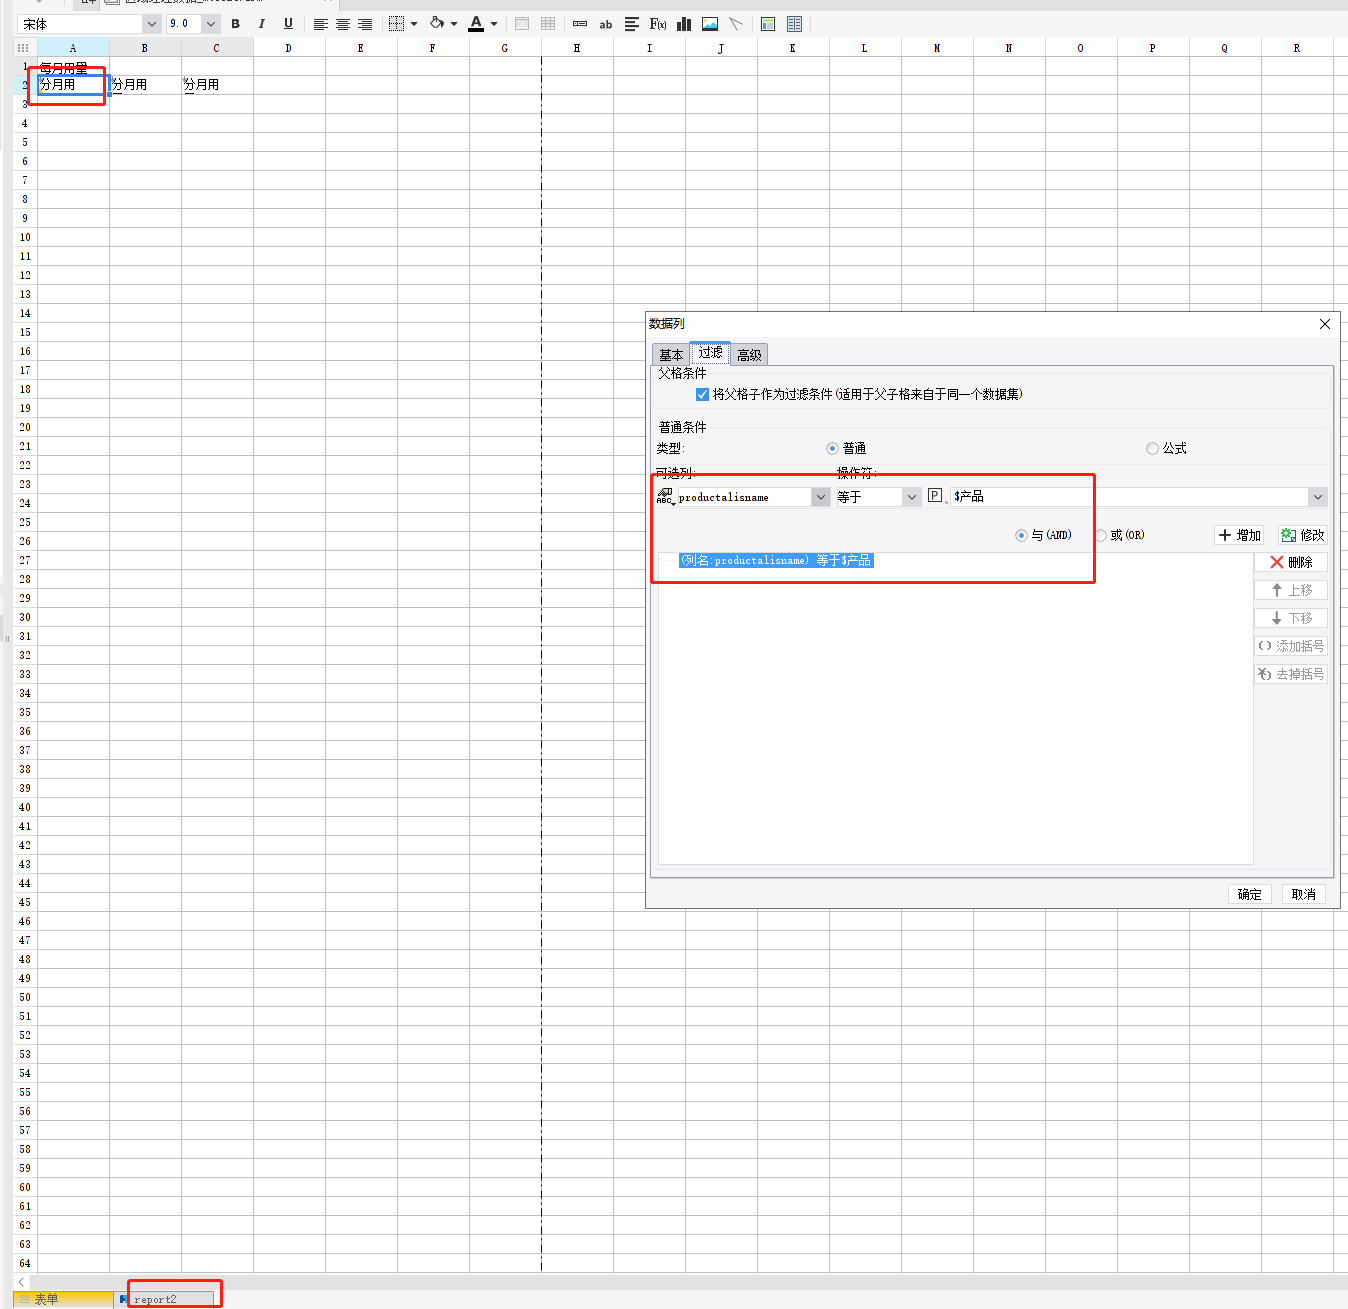1348x1309 pixels.
Task: Insert an image into cell
Action: point(710,24)
